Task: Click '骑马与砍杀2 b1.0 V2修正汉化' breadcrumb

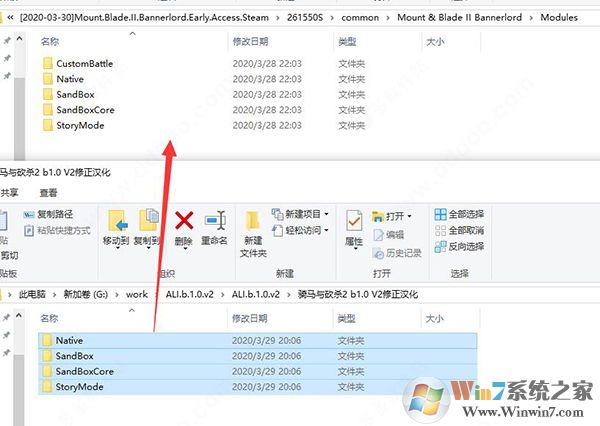Action: click(x=358, y=294)
